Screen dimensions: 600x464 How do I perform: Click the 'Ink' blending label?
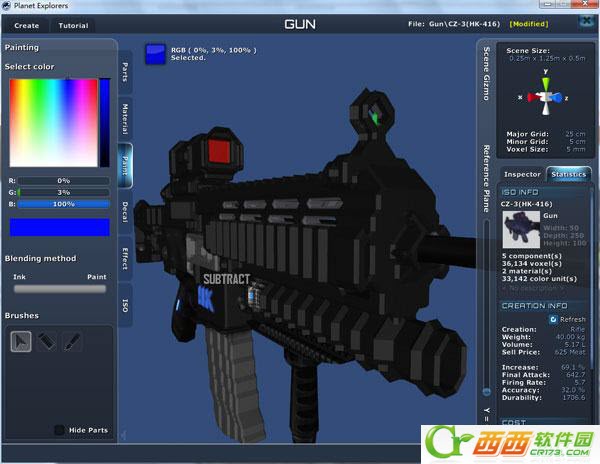pos(19,277)
